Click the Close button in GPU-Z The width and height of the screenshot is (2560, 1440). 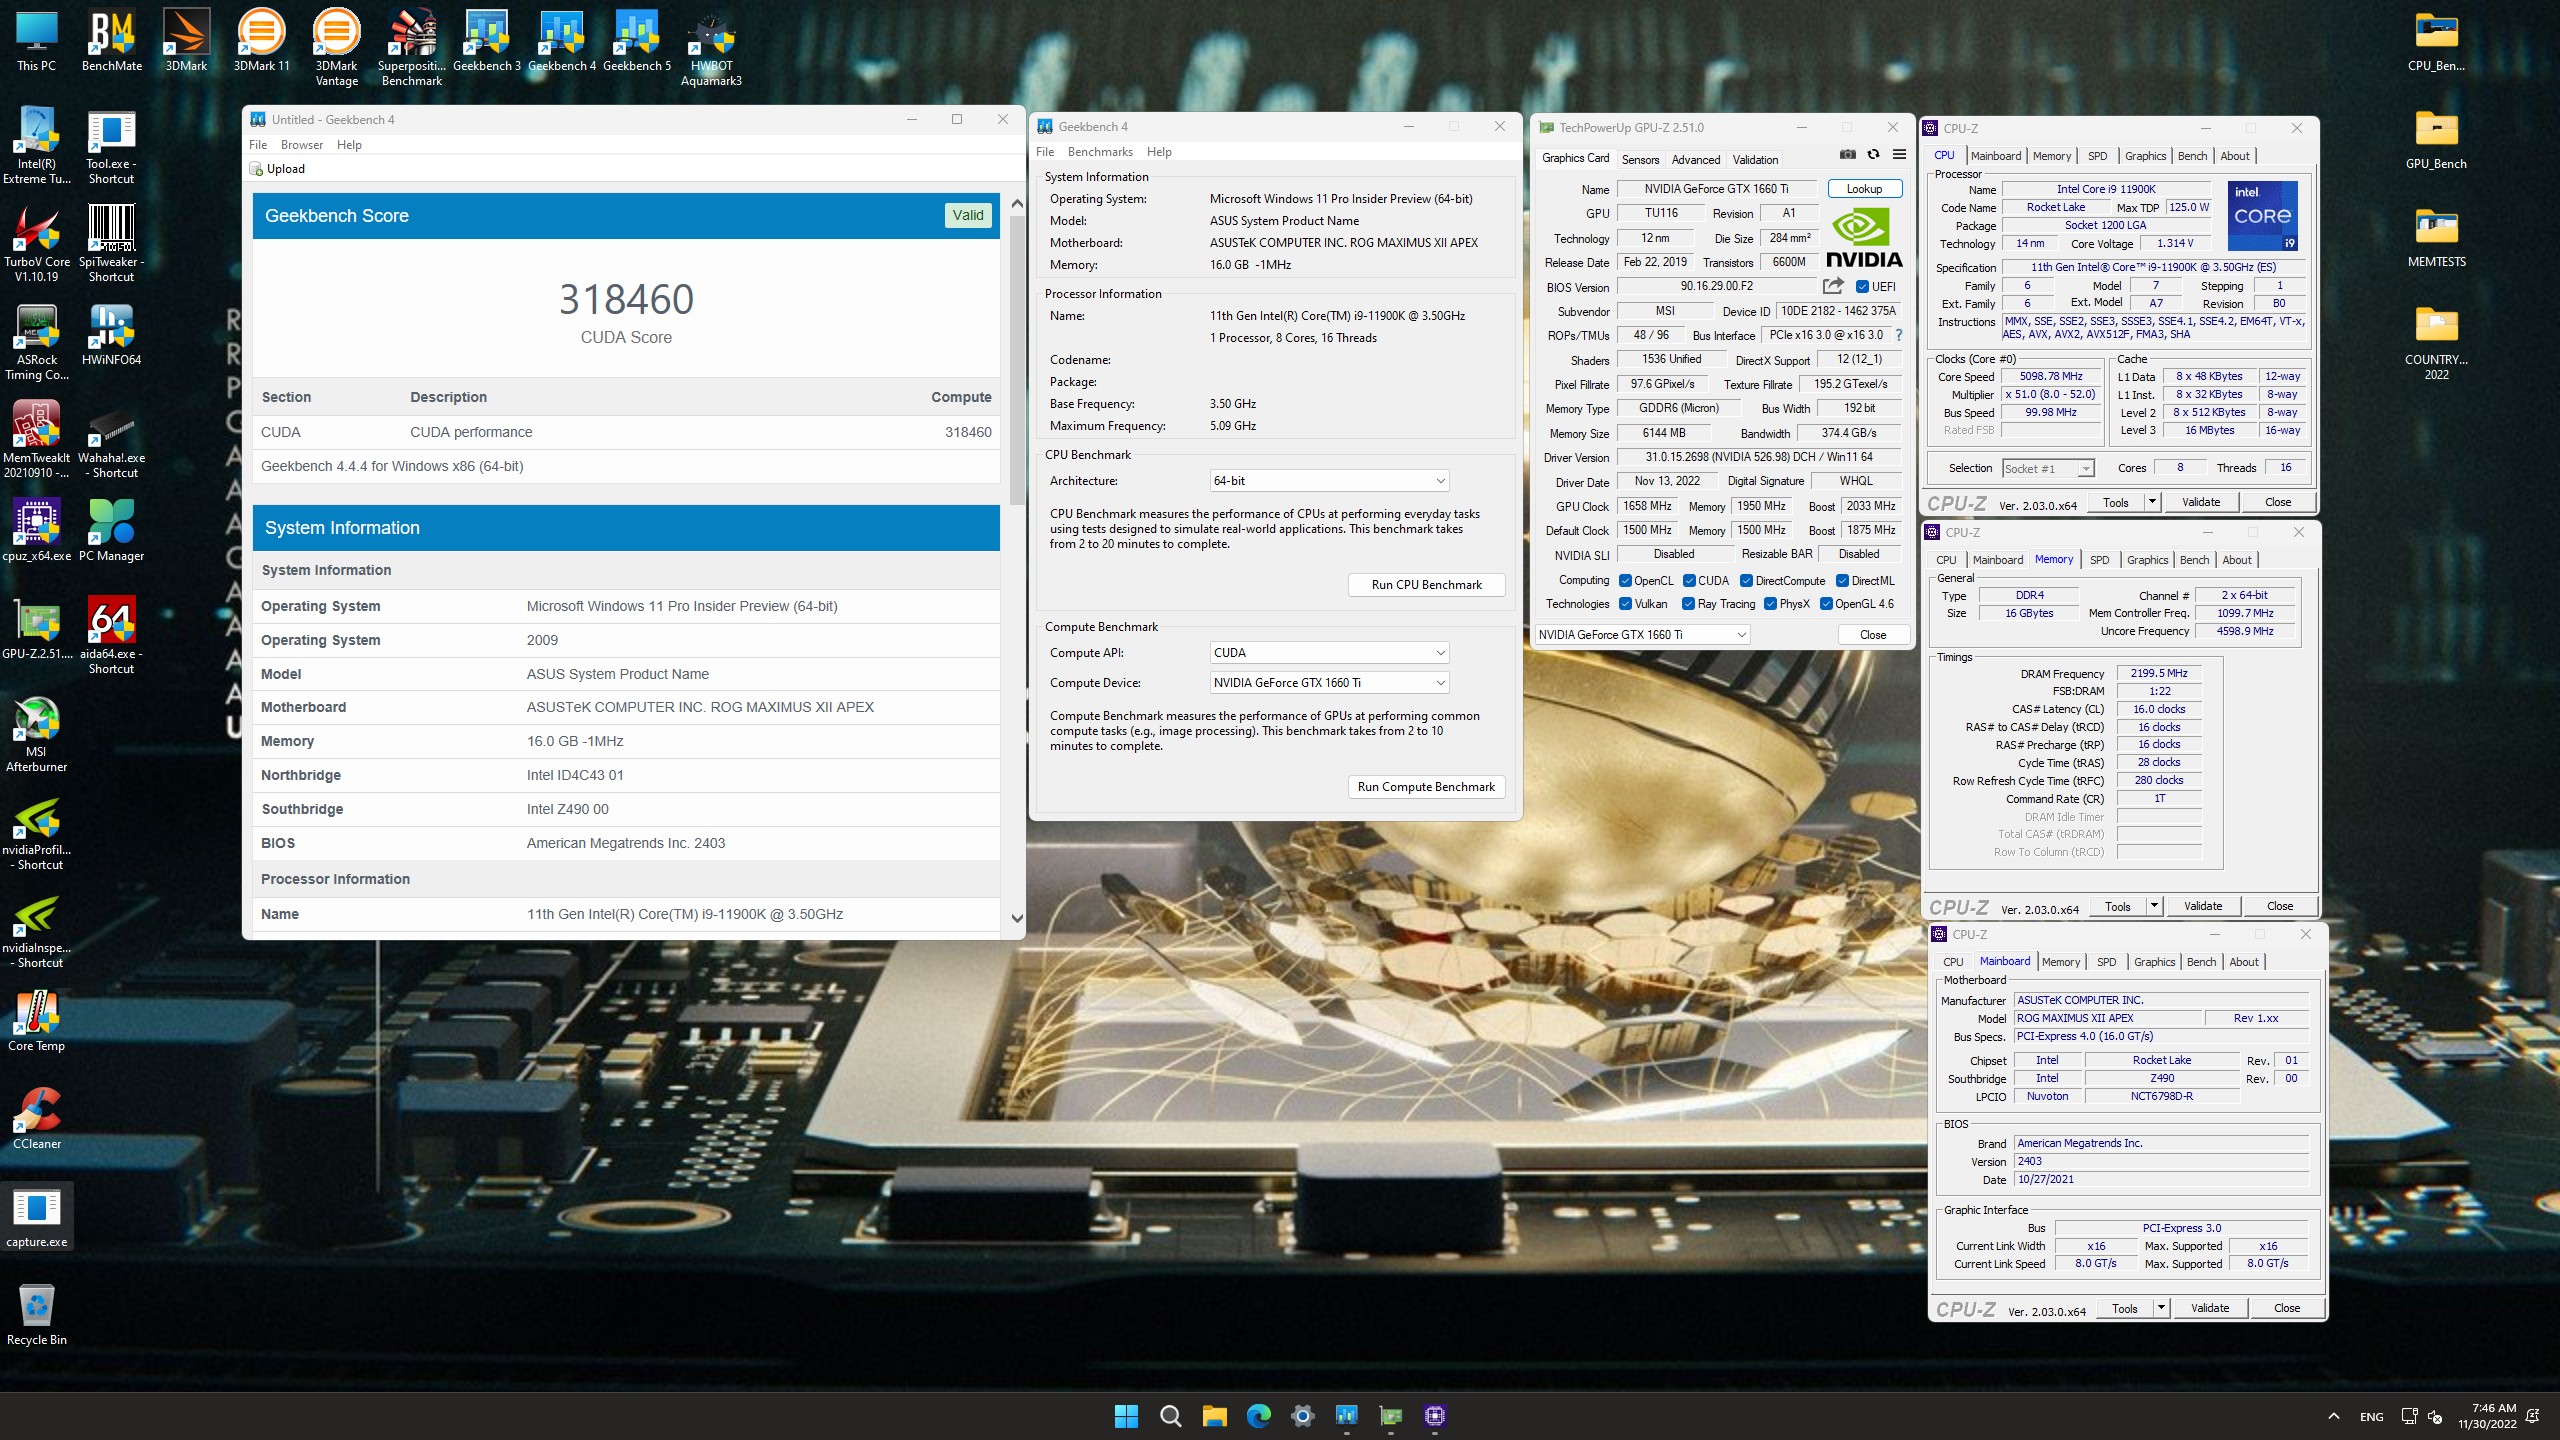(1873, 635)
